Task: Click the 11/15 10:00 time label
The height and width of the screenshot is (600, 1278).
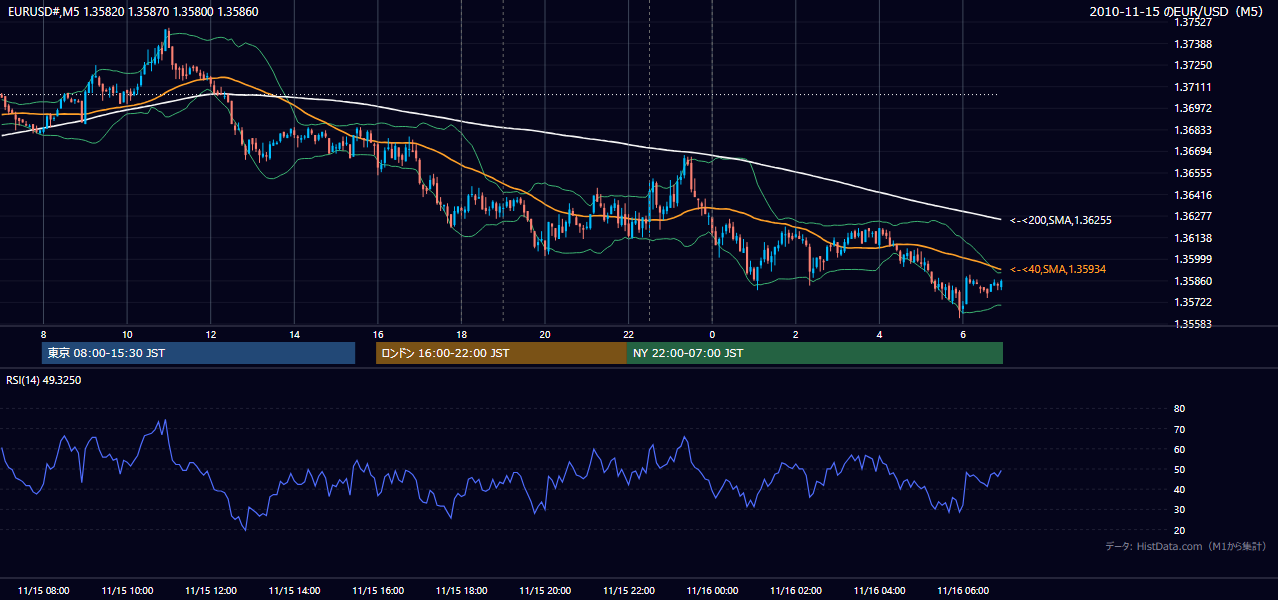Action: pyautogui.click(x=127, y=591)
